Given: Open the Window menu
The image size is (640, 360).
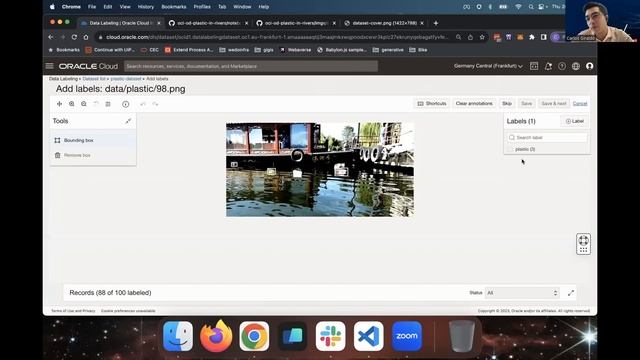Looking at the screenshot, I should [242, 7].
